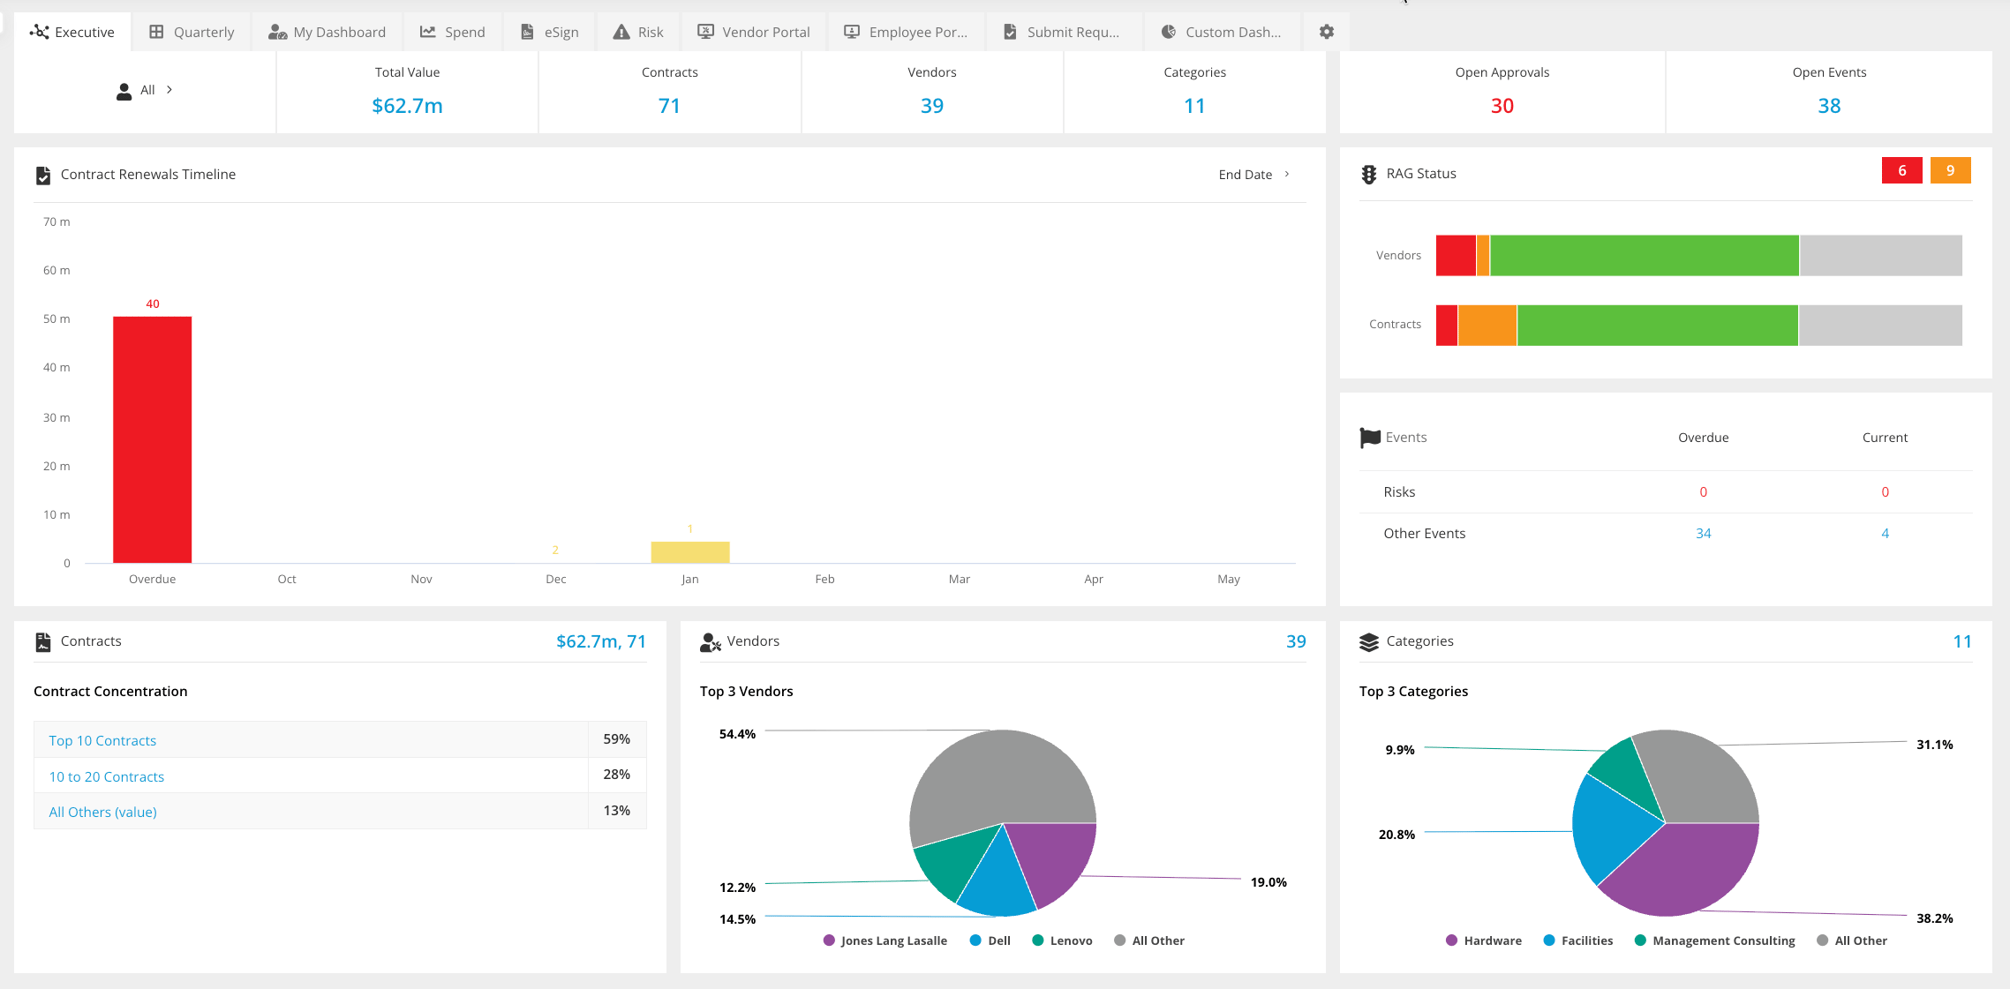Click the All Others (value) link
The width and height of the screenshot is (2010, 989).
(x=102, y=811)
